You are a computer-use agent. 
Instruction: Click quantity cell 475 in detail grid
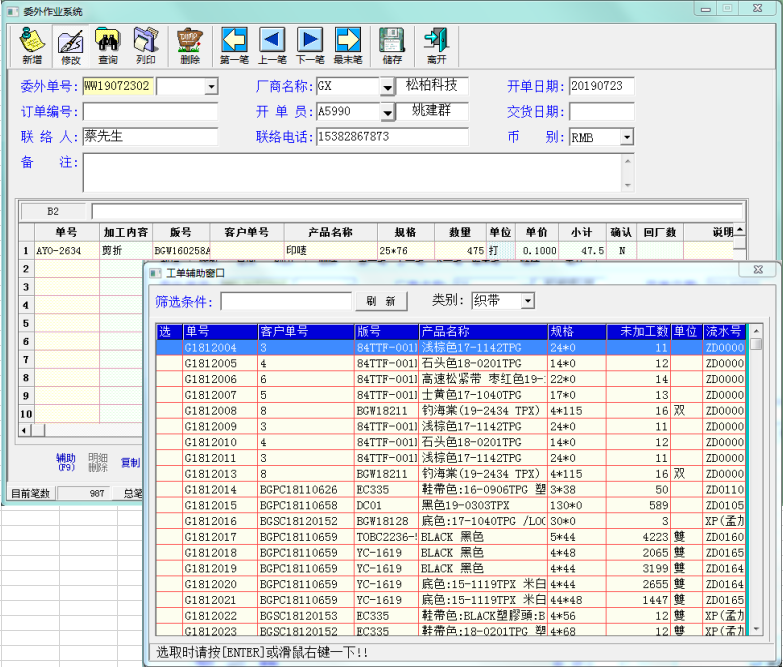(x=460, y=251)
